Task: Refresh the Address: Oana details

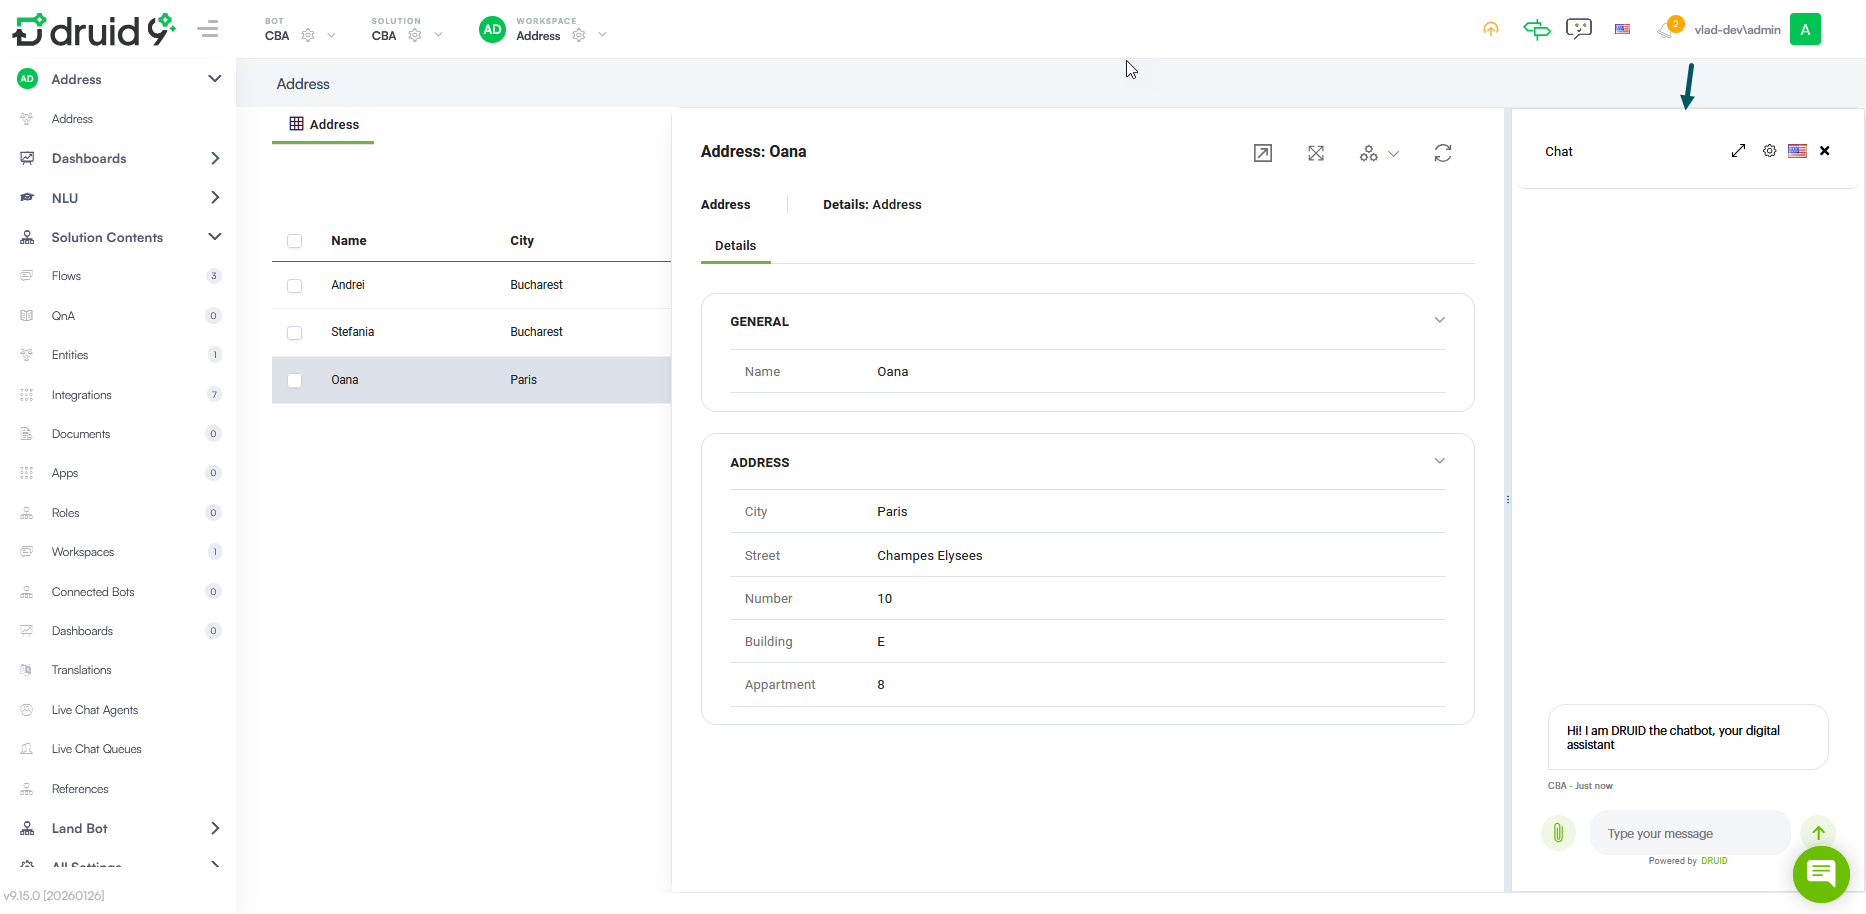Action: pos(1442,153)
